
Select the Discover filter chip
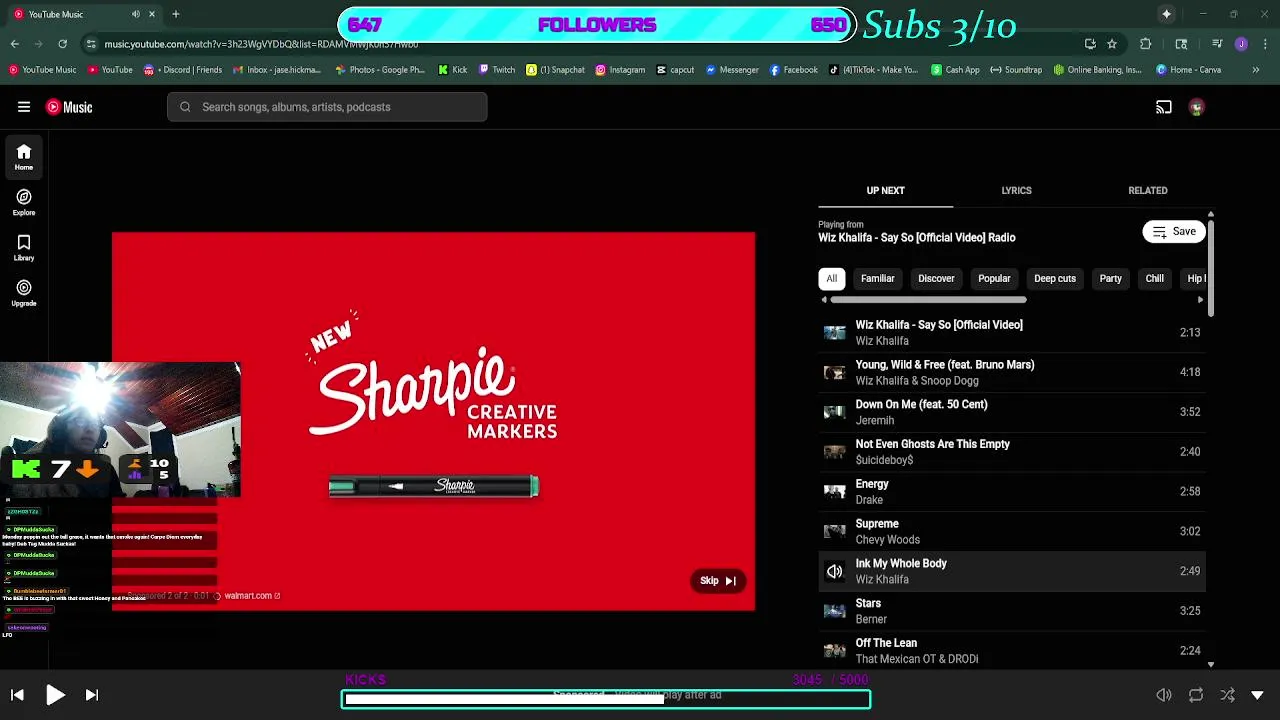pyautogui.click(x=936, y=279)
